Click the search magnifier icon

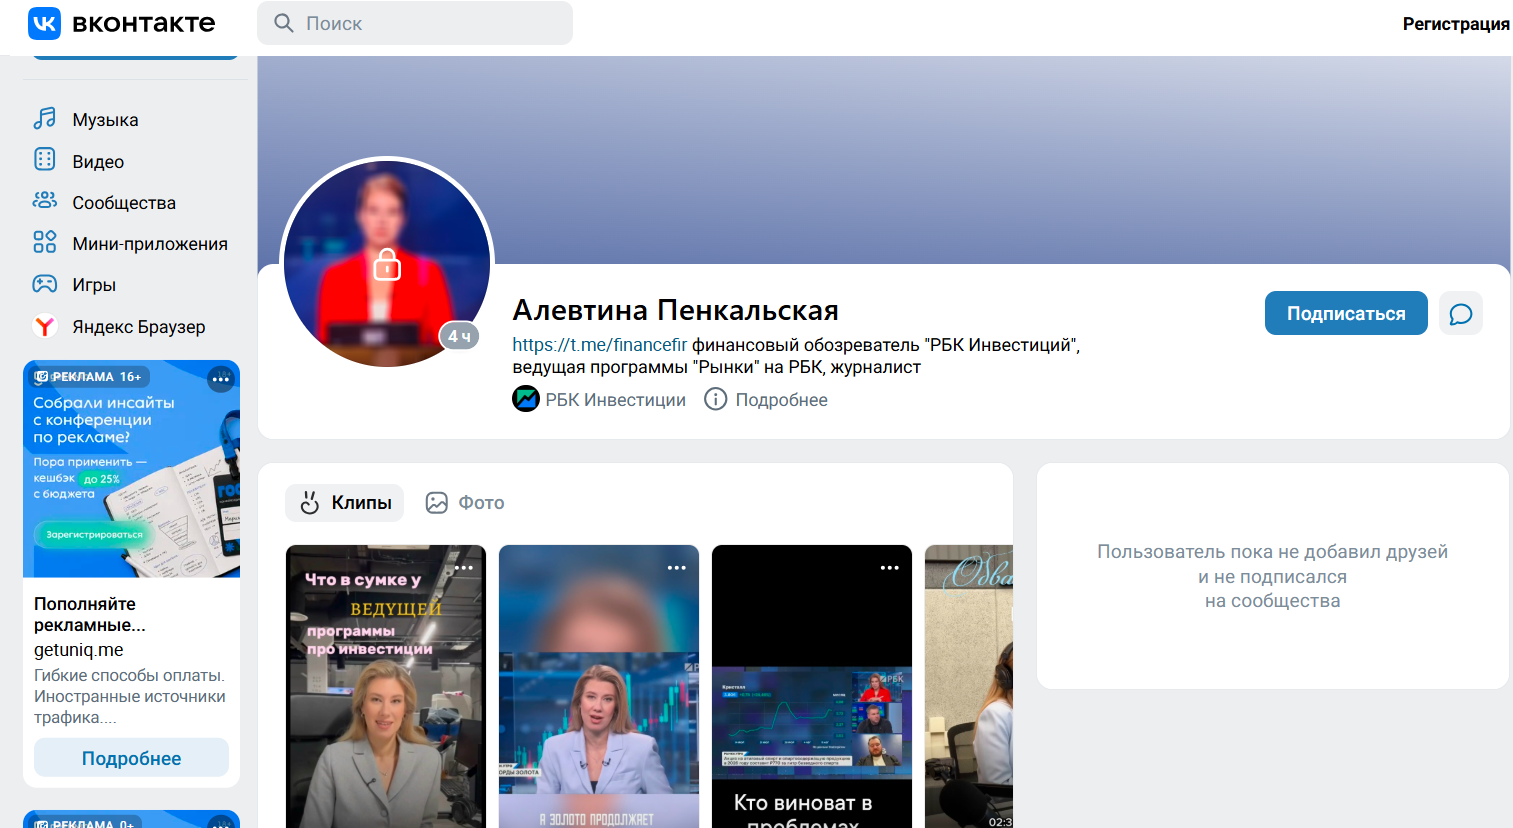click(x=284, y=23)
